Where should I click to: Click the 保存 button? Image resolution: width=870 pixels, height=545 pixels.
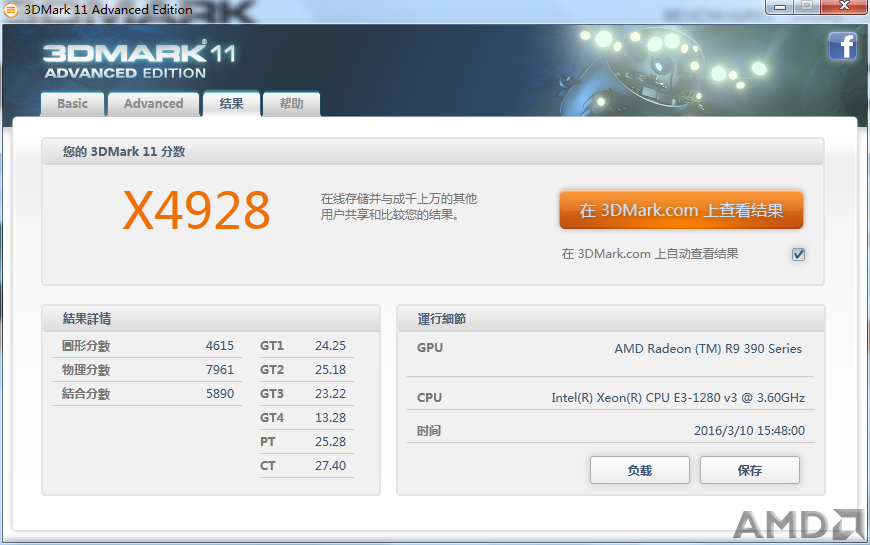[750, 471]
